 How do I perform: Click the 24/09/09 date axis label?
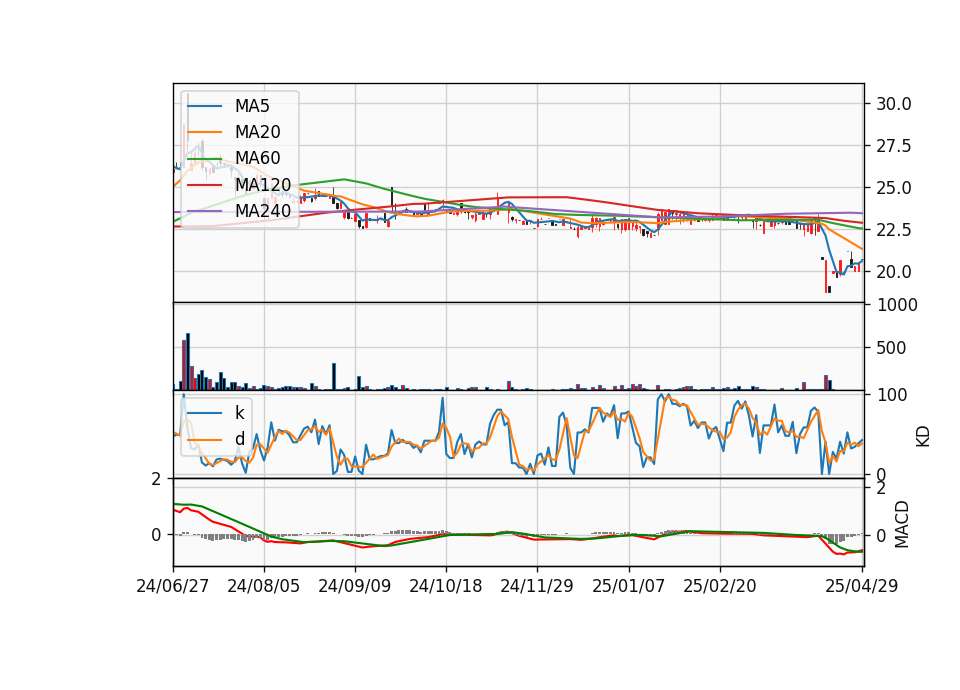tap(354, 586)
